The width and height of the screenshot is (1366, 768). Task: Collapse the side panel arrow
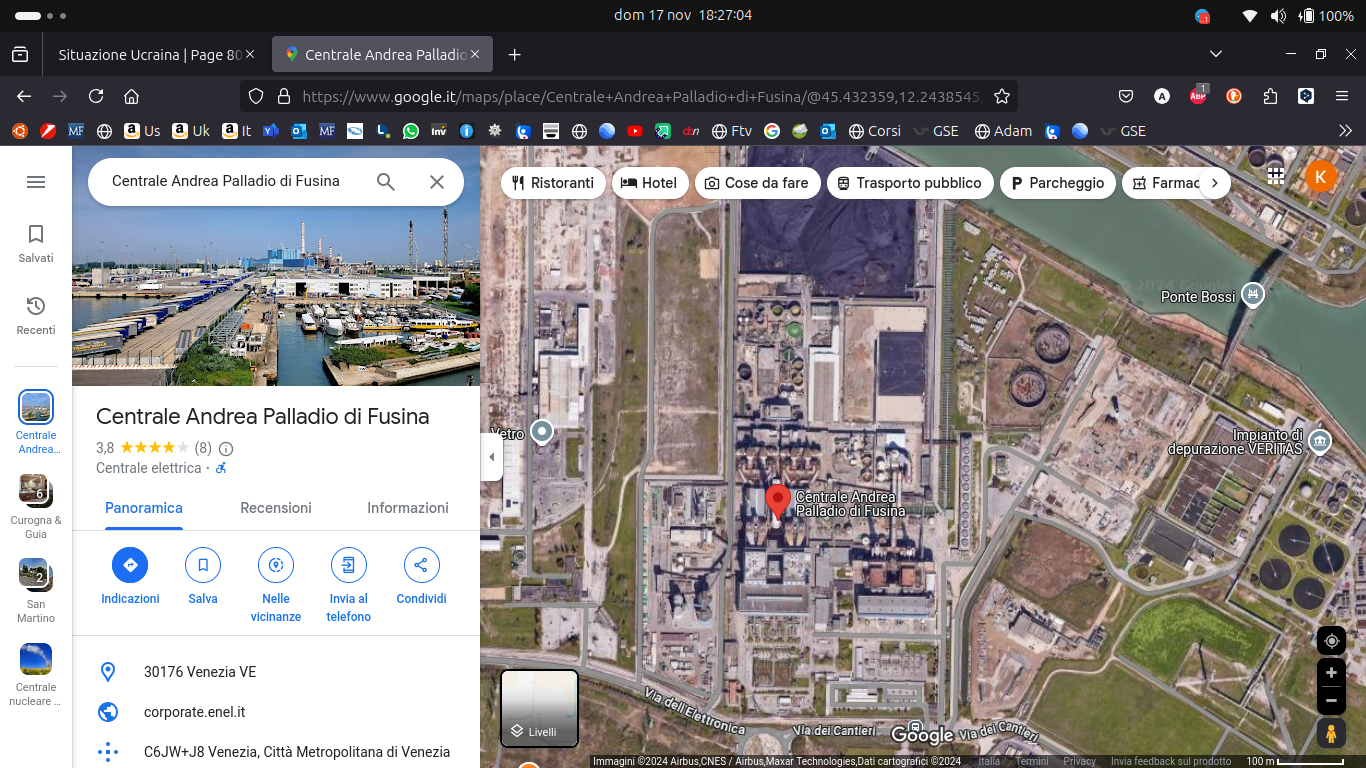(x=491, y=457)
